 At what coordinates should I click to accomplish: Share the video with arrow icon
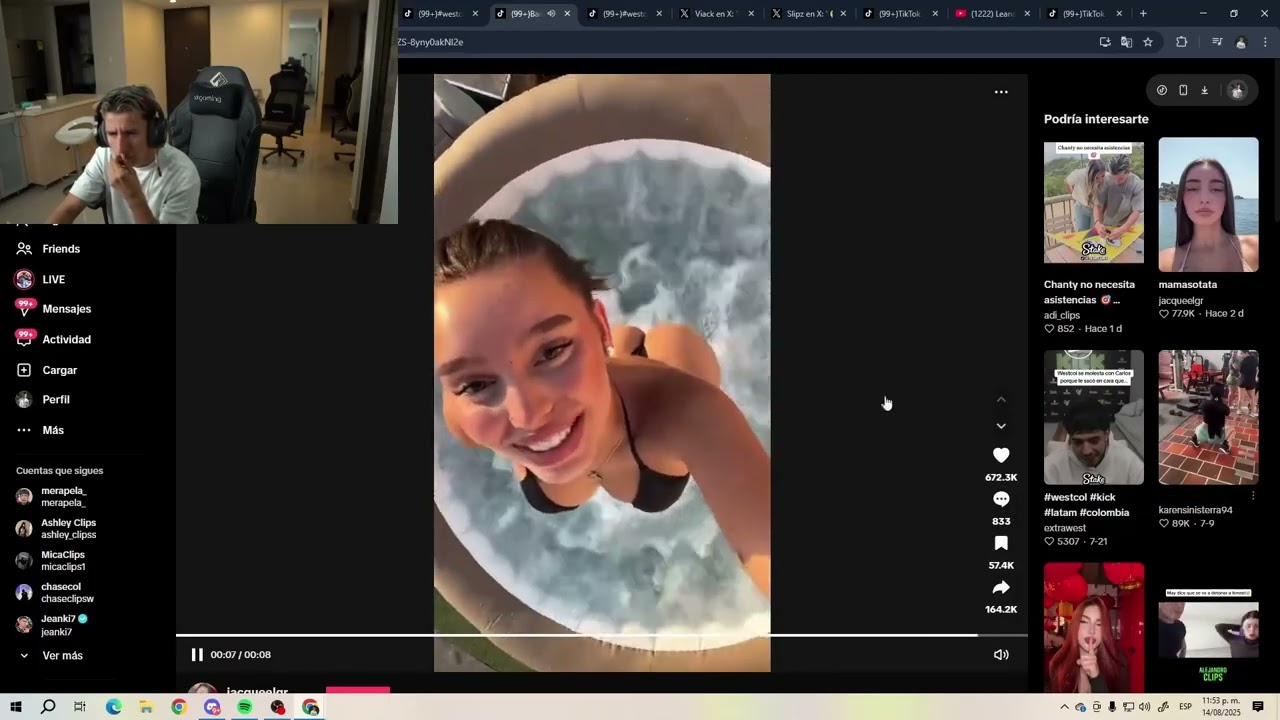coord(1001,587)
